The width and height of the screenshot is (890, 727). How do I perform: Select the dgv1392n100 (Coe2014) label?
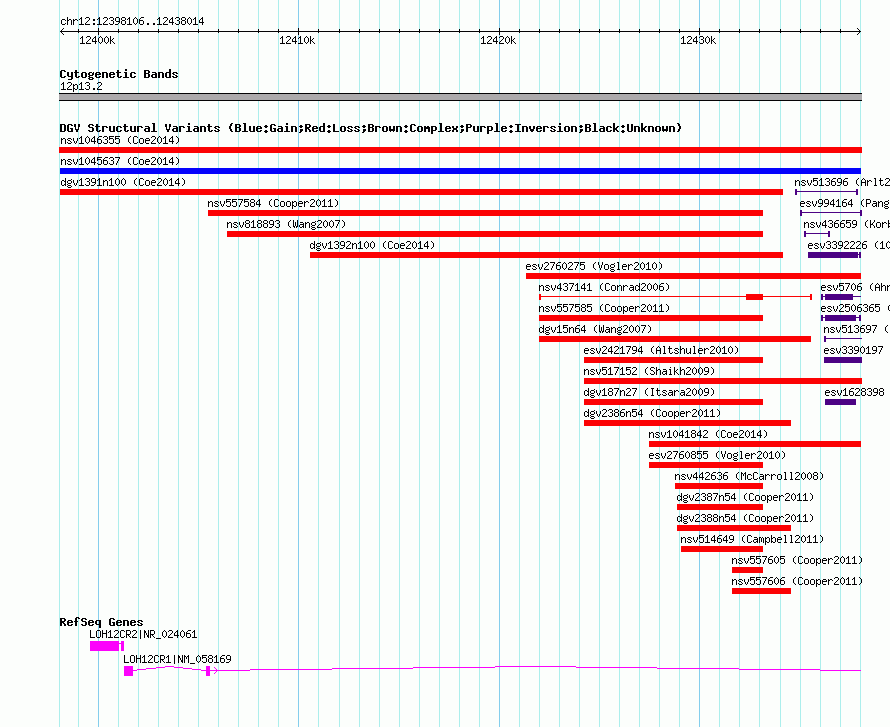[372, 245]
